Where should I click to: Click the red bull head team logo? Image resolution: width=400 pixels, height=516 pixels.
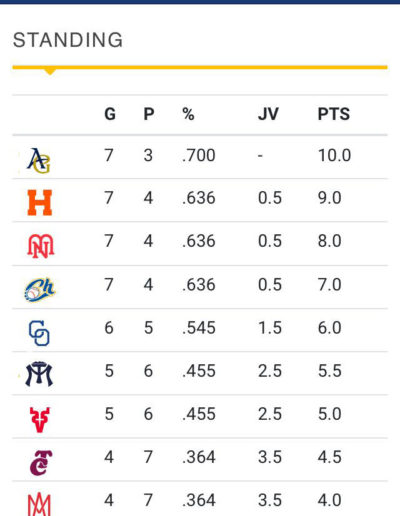point(40,420)
